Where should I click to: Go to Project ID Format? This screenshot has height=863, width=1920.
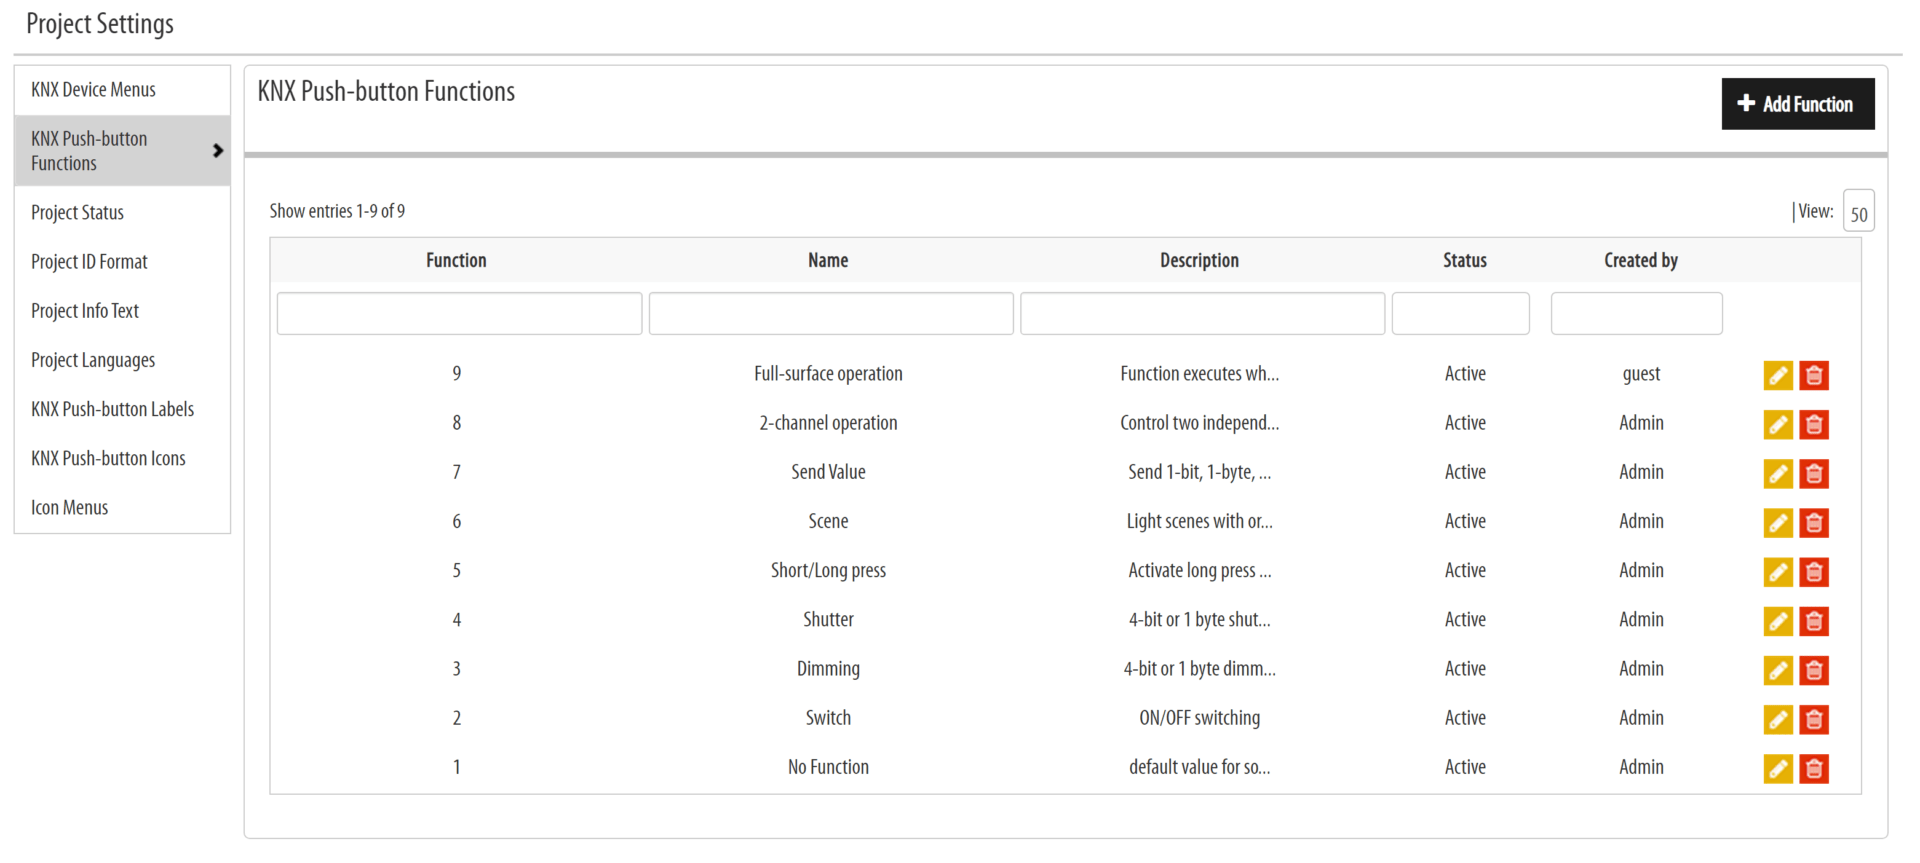[x=122, y=261]
